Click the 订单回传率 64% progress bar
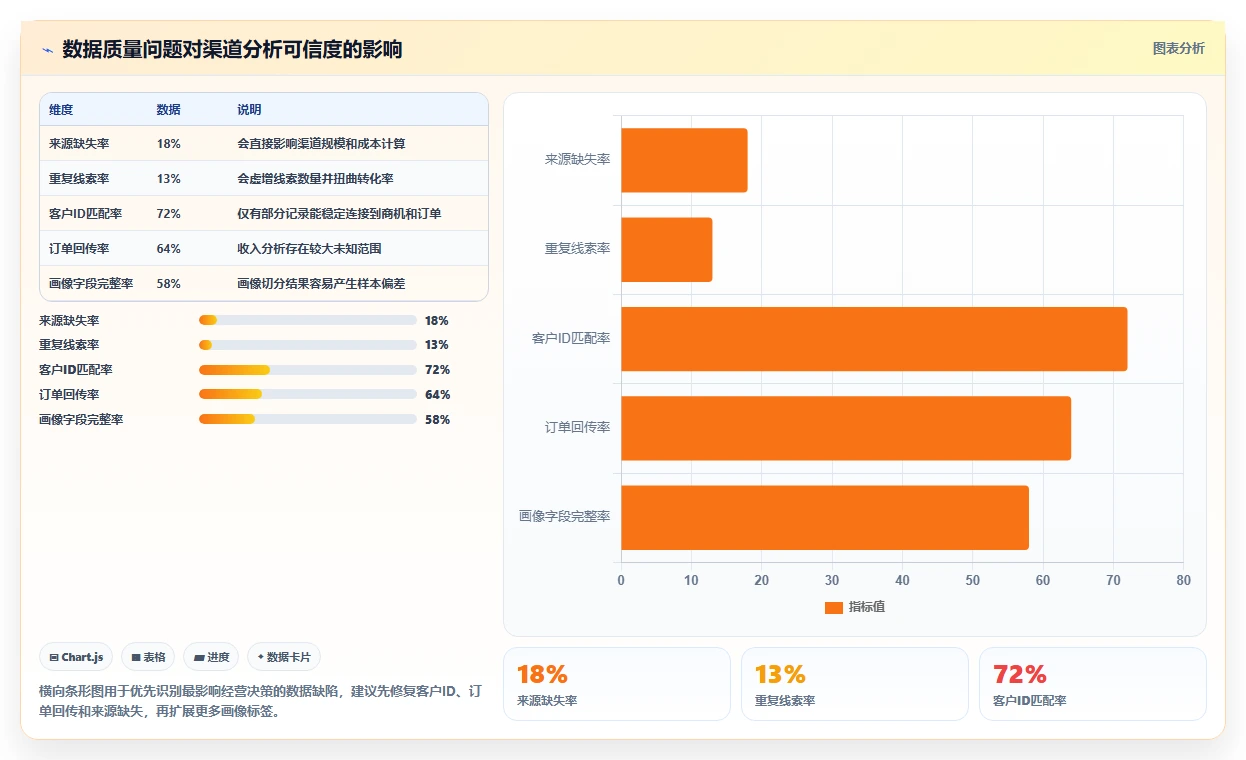Screen dimensions: 1246x760 click(x=308, y=394)
